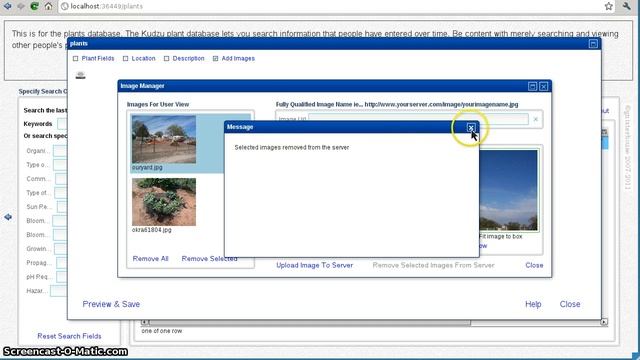The width and height of the screenshot is (640, 360).
Task: Open the browser wrench settings menu
Action: 627,6
